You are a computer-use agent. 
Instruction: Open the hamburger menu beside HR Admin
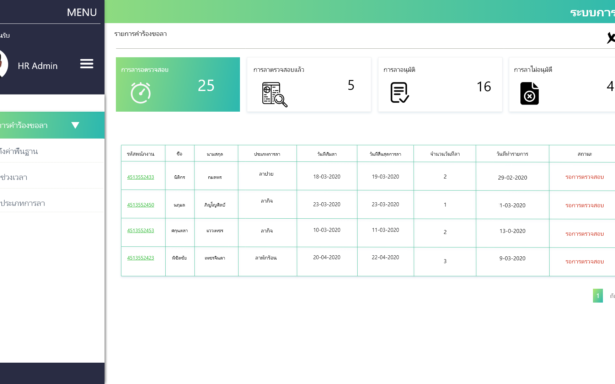(87, 64)
